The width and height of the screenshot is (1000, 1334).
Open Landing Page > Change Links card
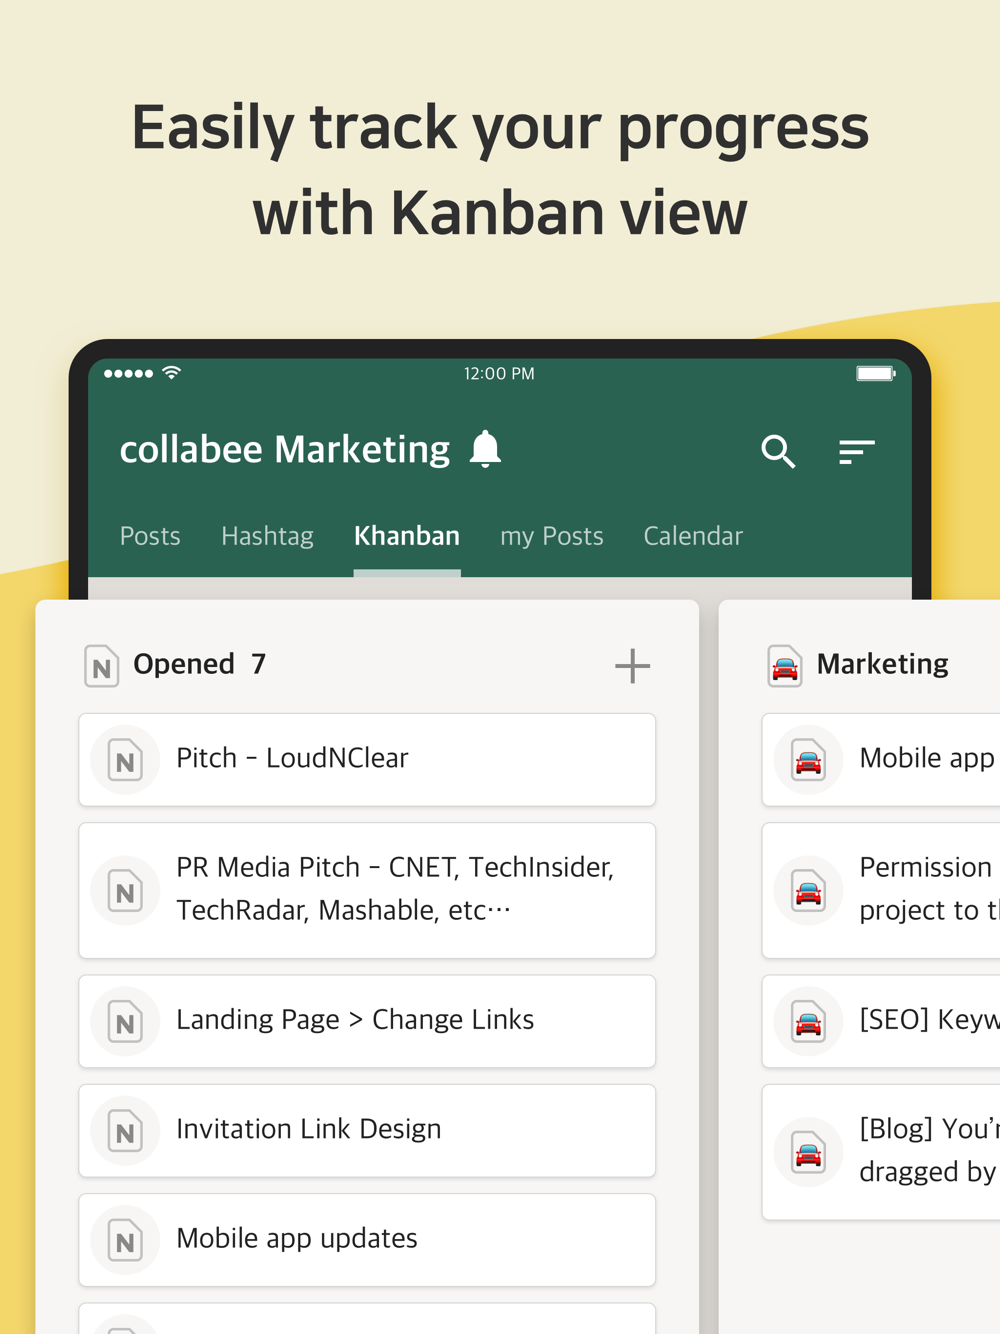(x=367, y=1022)
